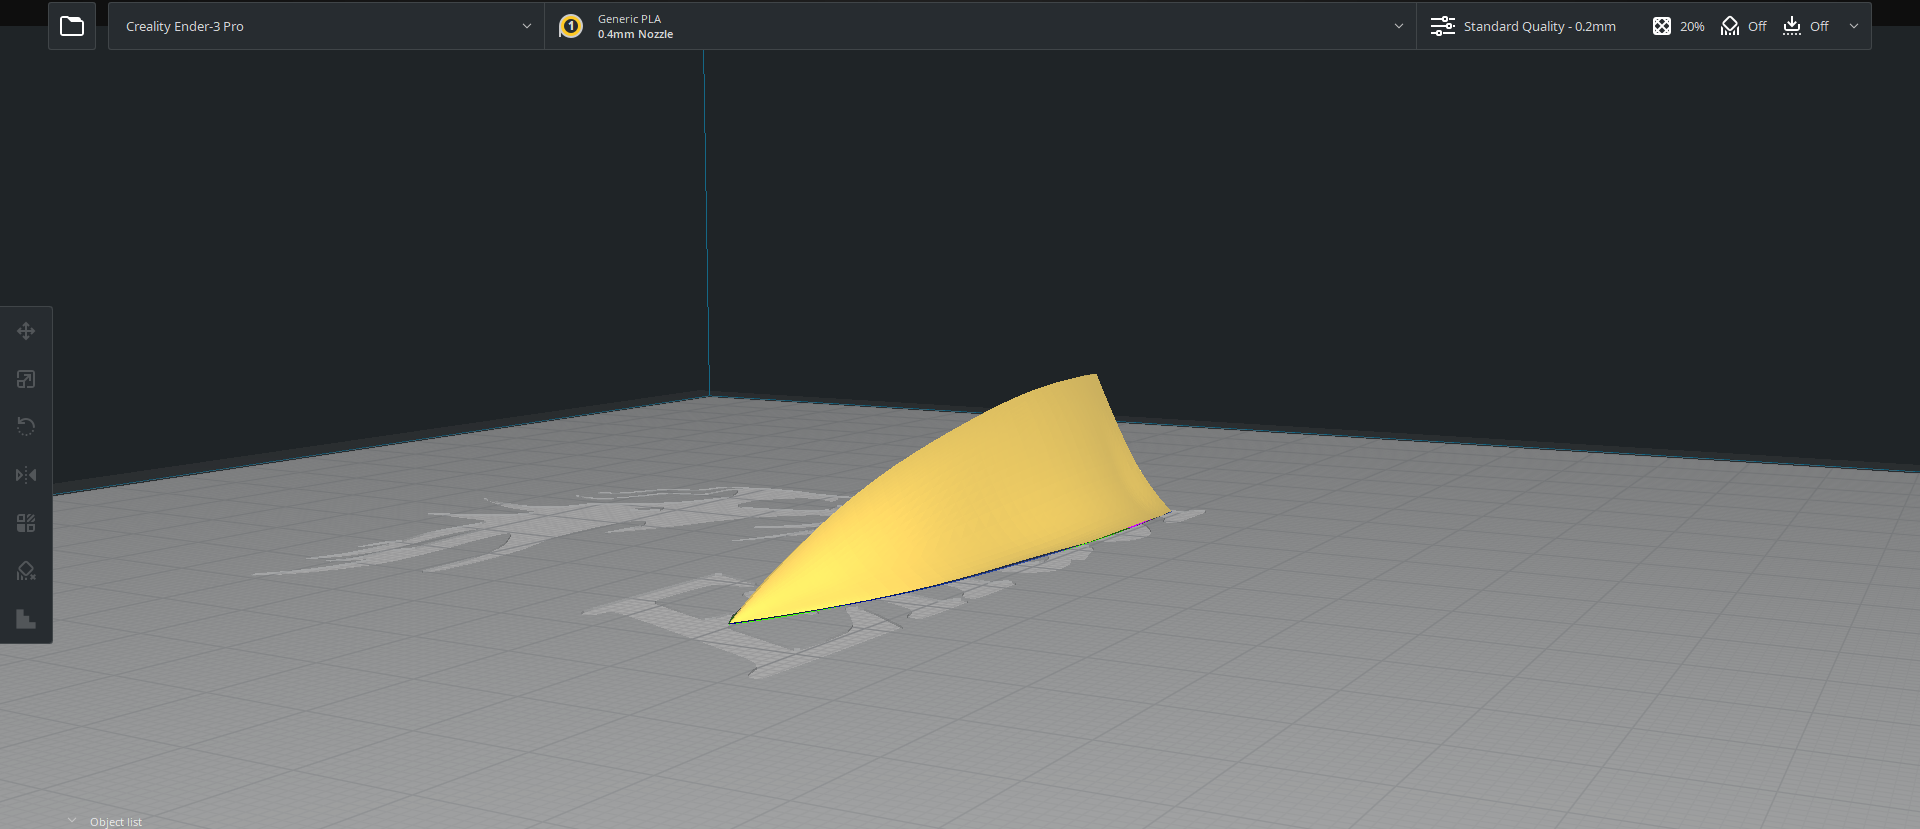Select the Scale tool
Viewport: 1920px width, 829px height.
point(26,379)
